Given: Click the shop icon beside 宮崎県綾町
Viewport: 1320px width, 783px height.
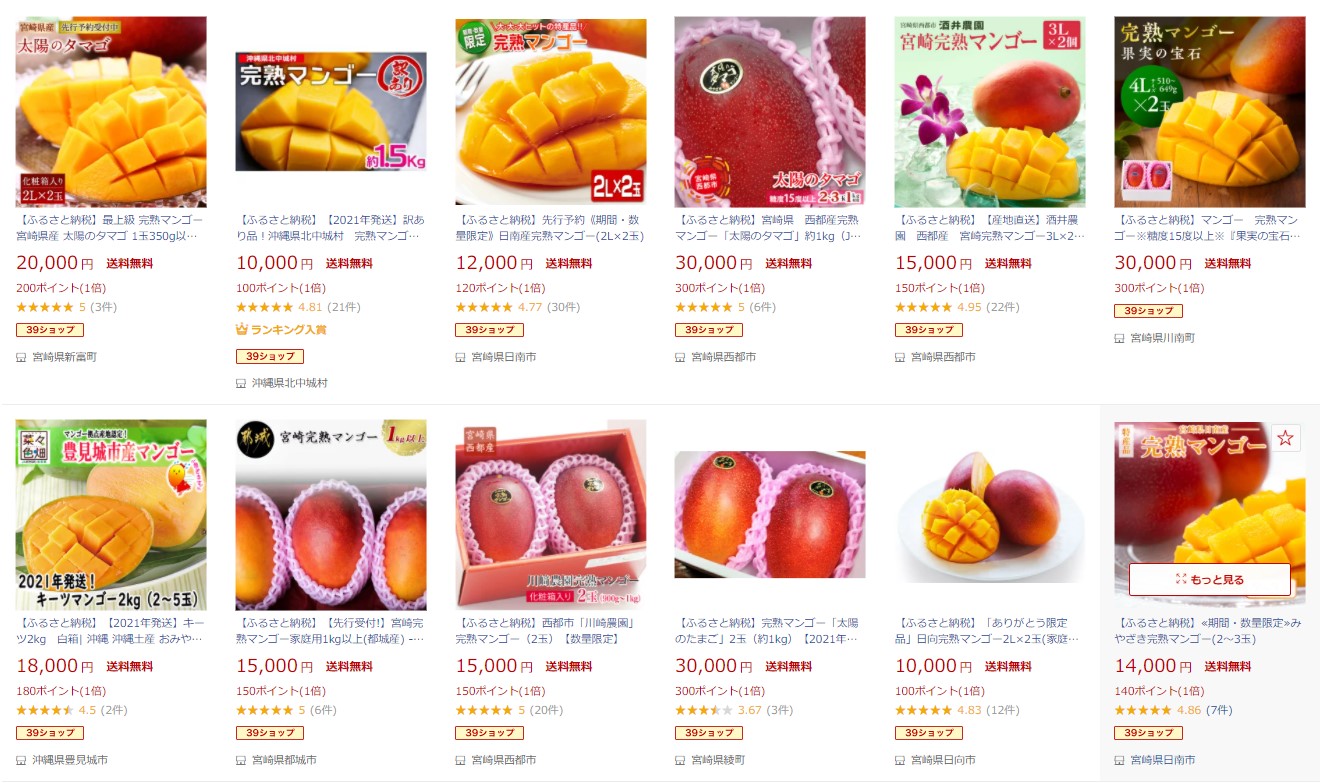Looking at the screenshot, I should (681, 760).
